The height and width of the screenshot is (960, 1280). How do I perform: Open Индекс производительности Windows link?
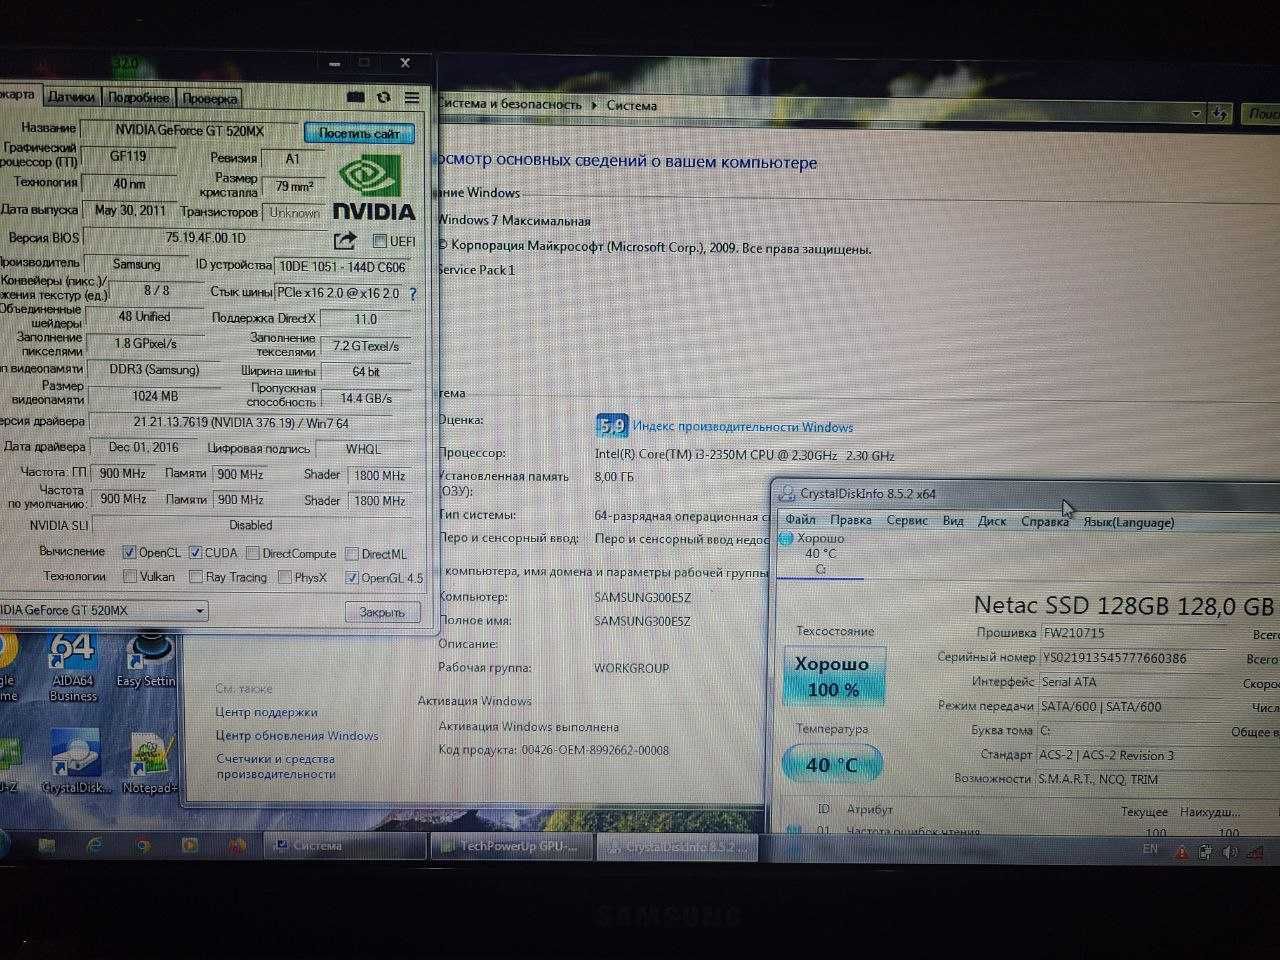(743, 427)
